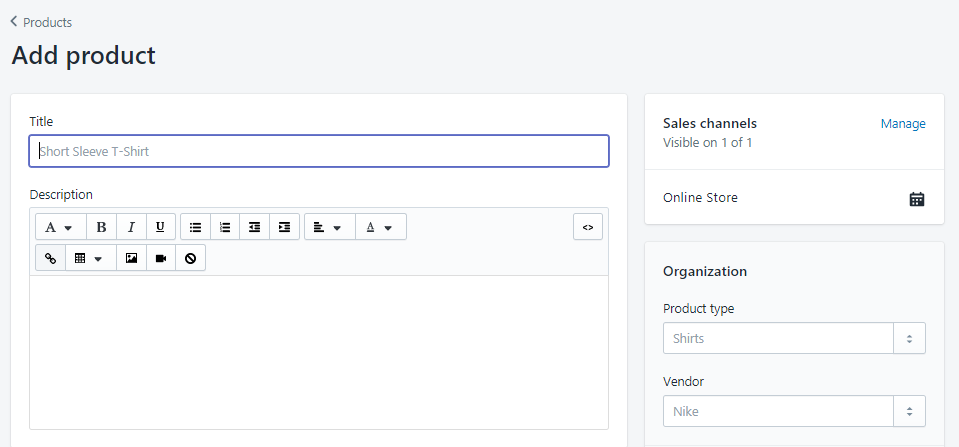The width and height of the screenshot is (959, 447).
Task: Insert a bulleted list
Action: click(x=196, y=227)
